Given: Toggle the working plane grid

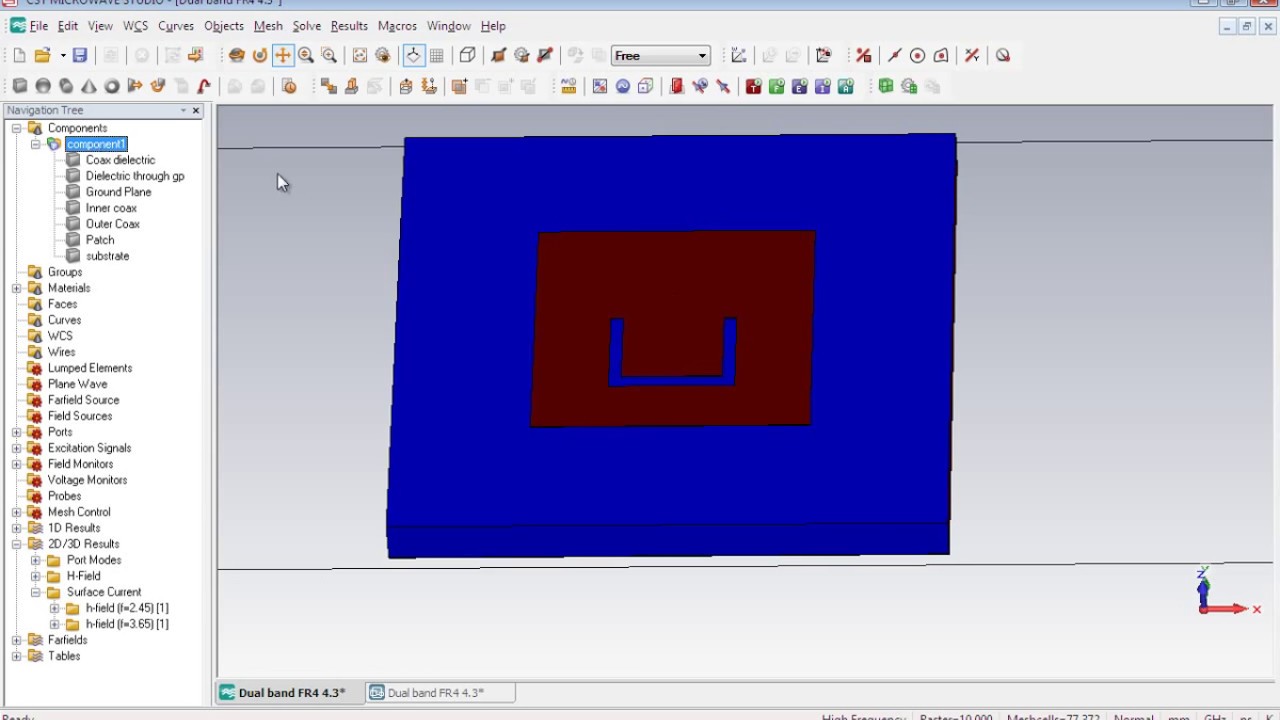Looking at the screenshot, I should coord(437,56).
